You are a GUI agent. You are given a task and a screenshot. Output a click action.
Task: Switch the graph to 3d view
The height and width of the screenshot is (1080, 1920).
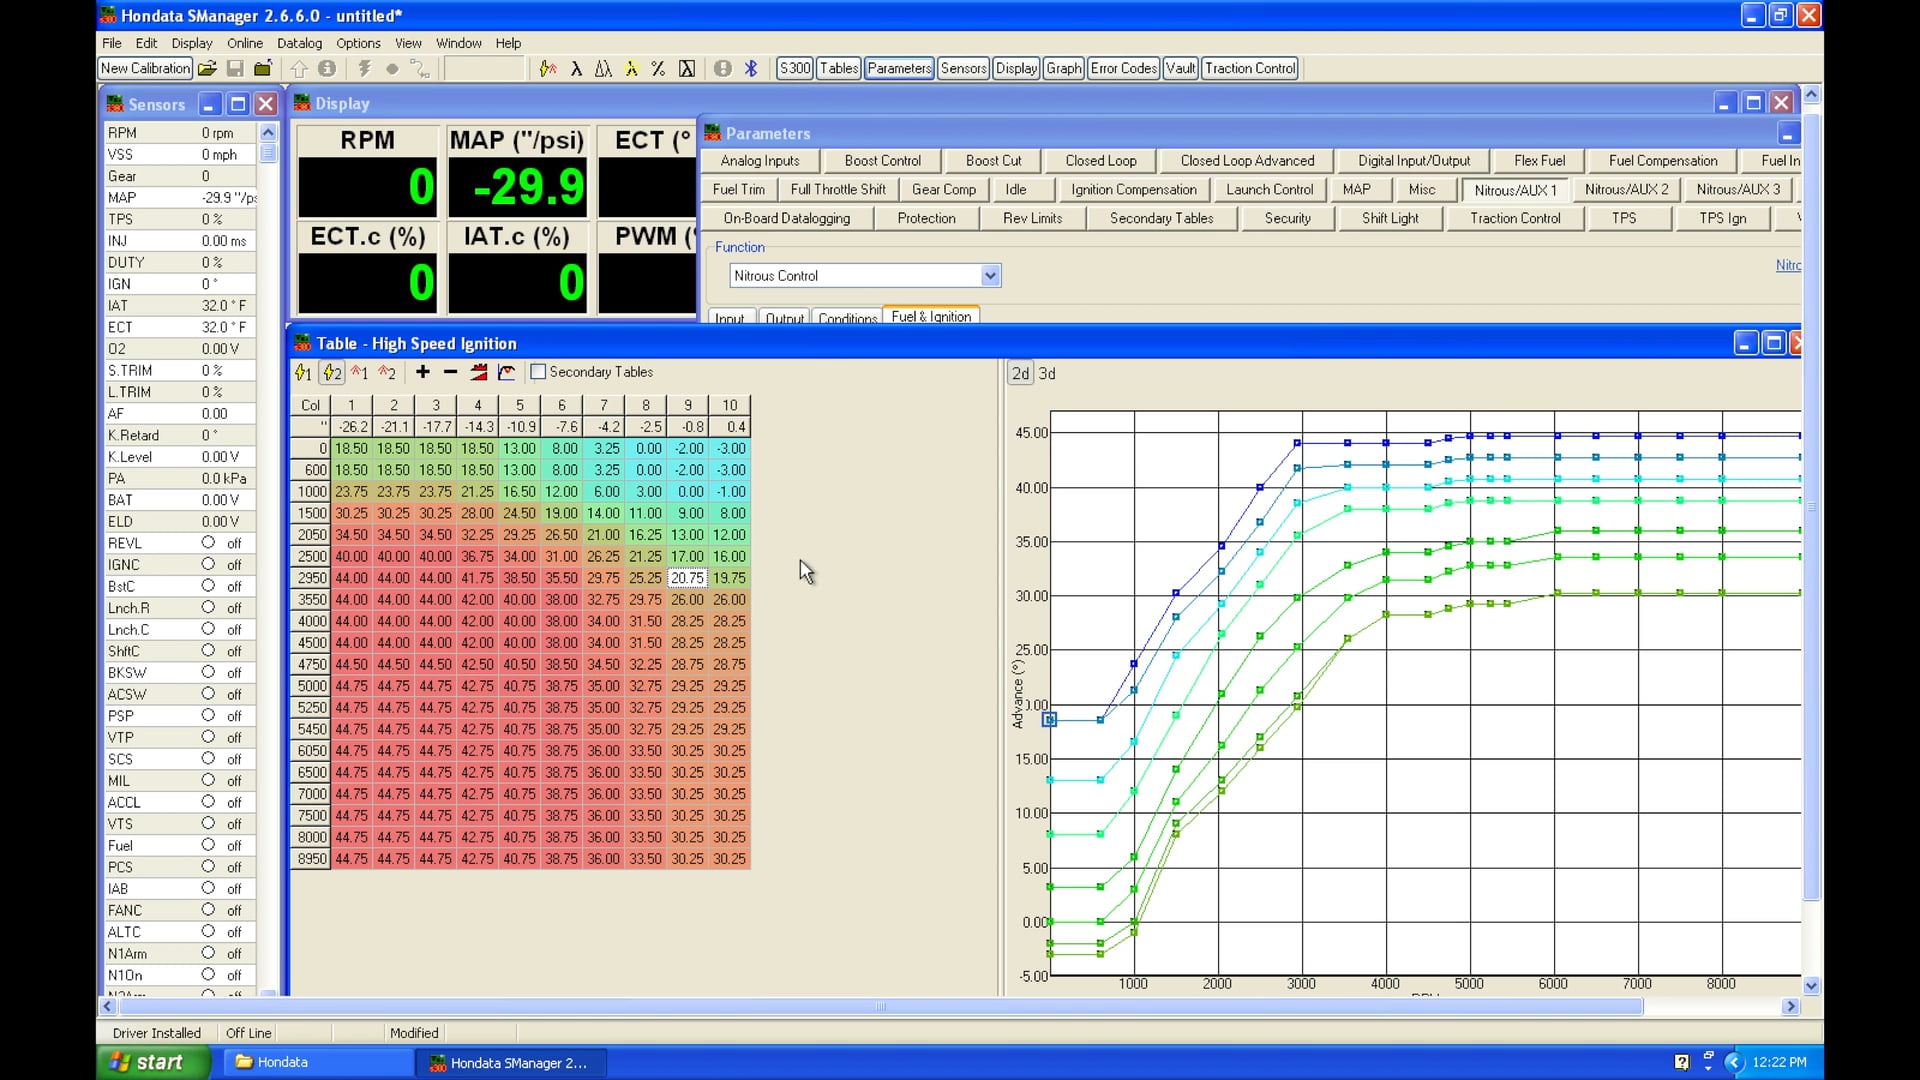click(1046, 373)
